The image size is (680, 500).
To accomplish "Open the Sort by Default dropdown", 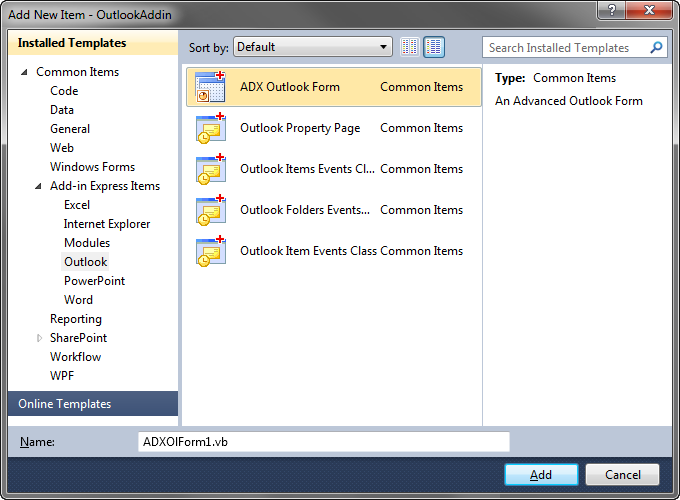I will point(313,47).
